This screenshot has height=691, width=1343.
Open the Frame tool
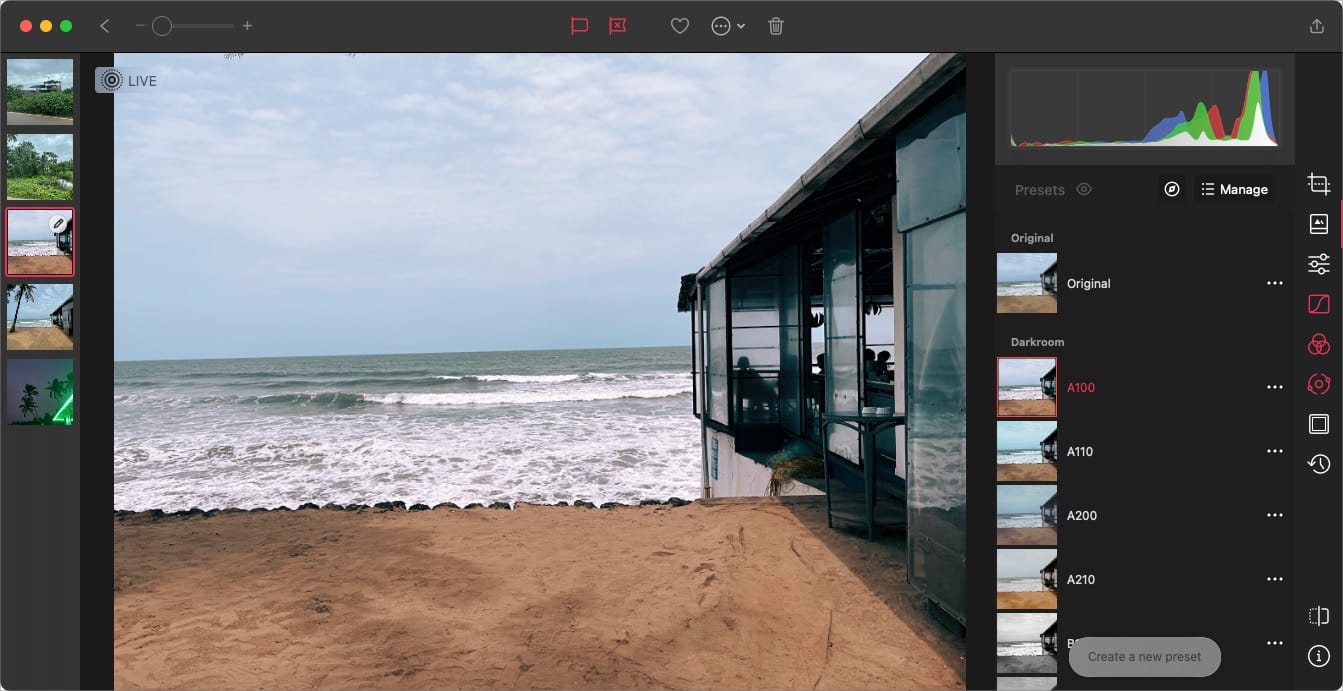coord(1318,424)
